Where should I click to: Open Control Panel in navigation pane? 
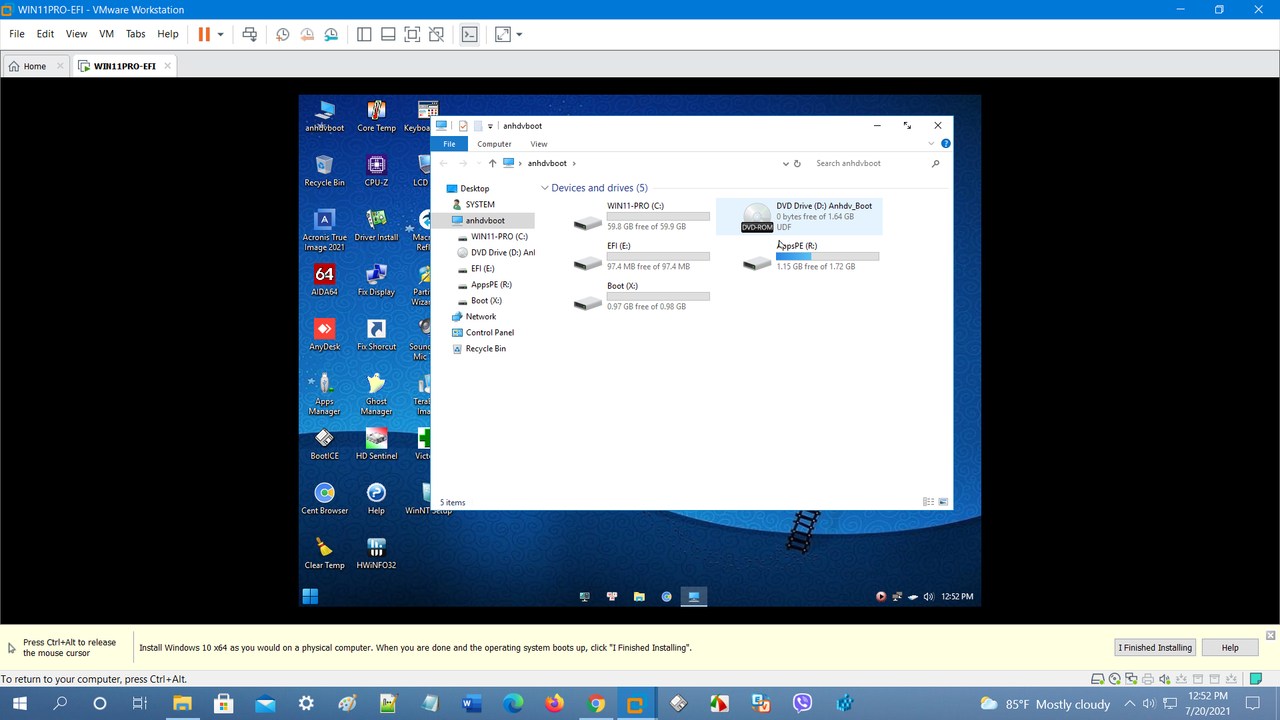click(x=489, y=332)
